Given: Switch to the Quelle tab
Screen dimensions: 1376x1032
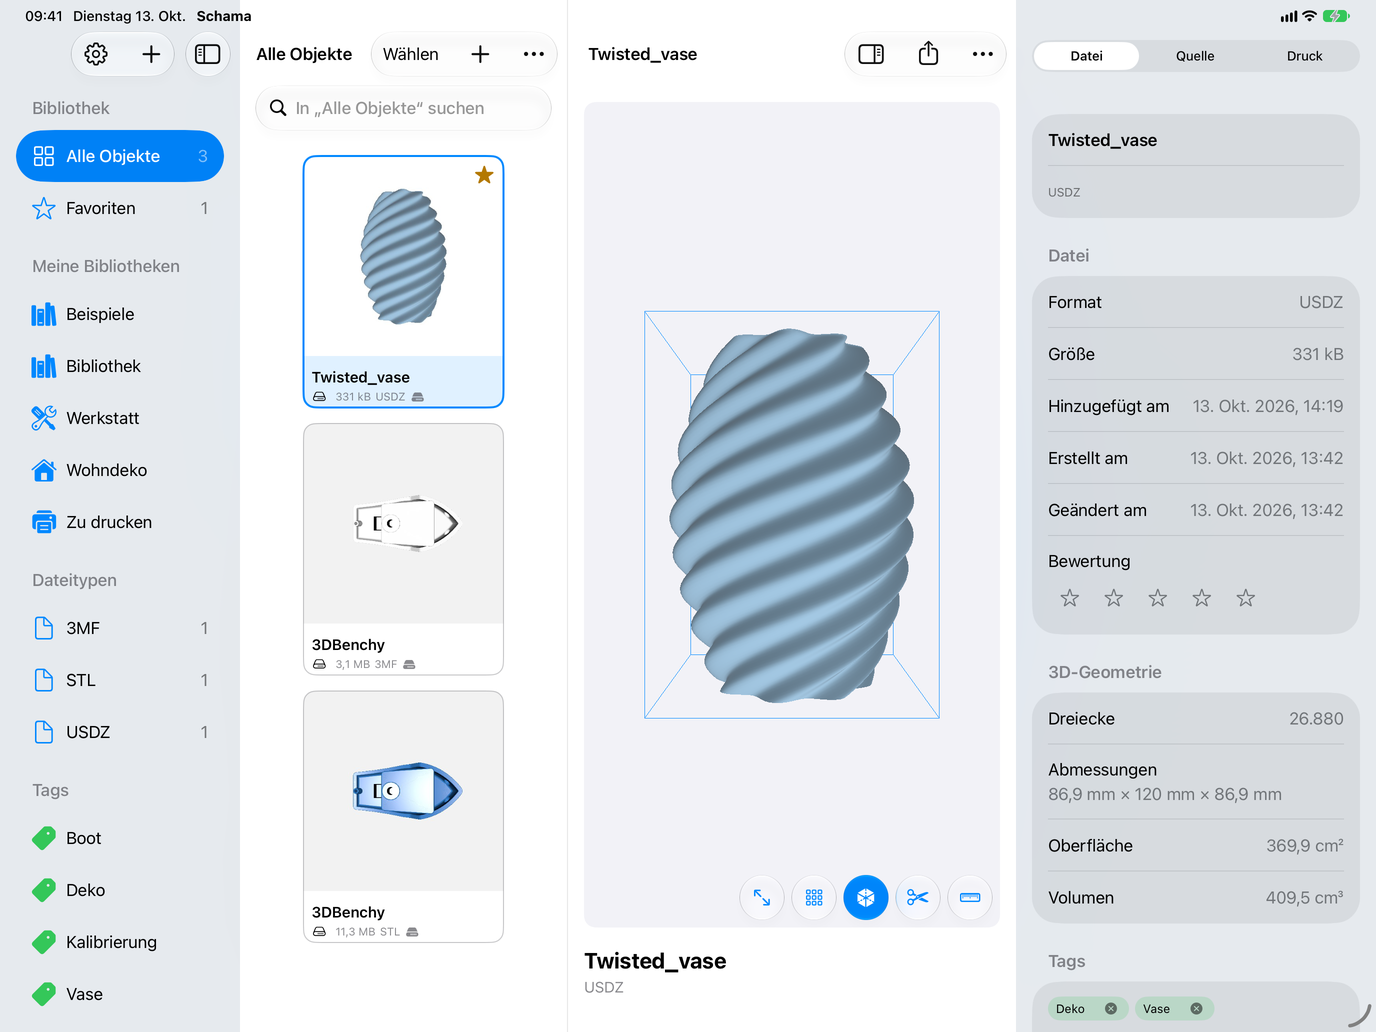Looking at the screenshot, I should pos(1195,56).
